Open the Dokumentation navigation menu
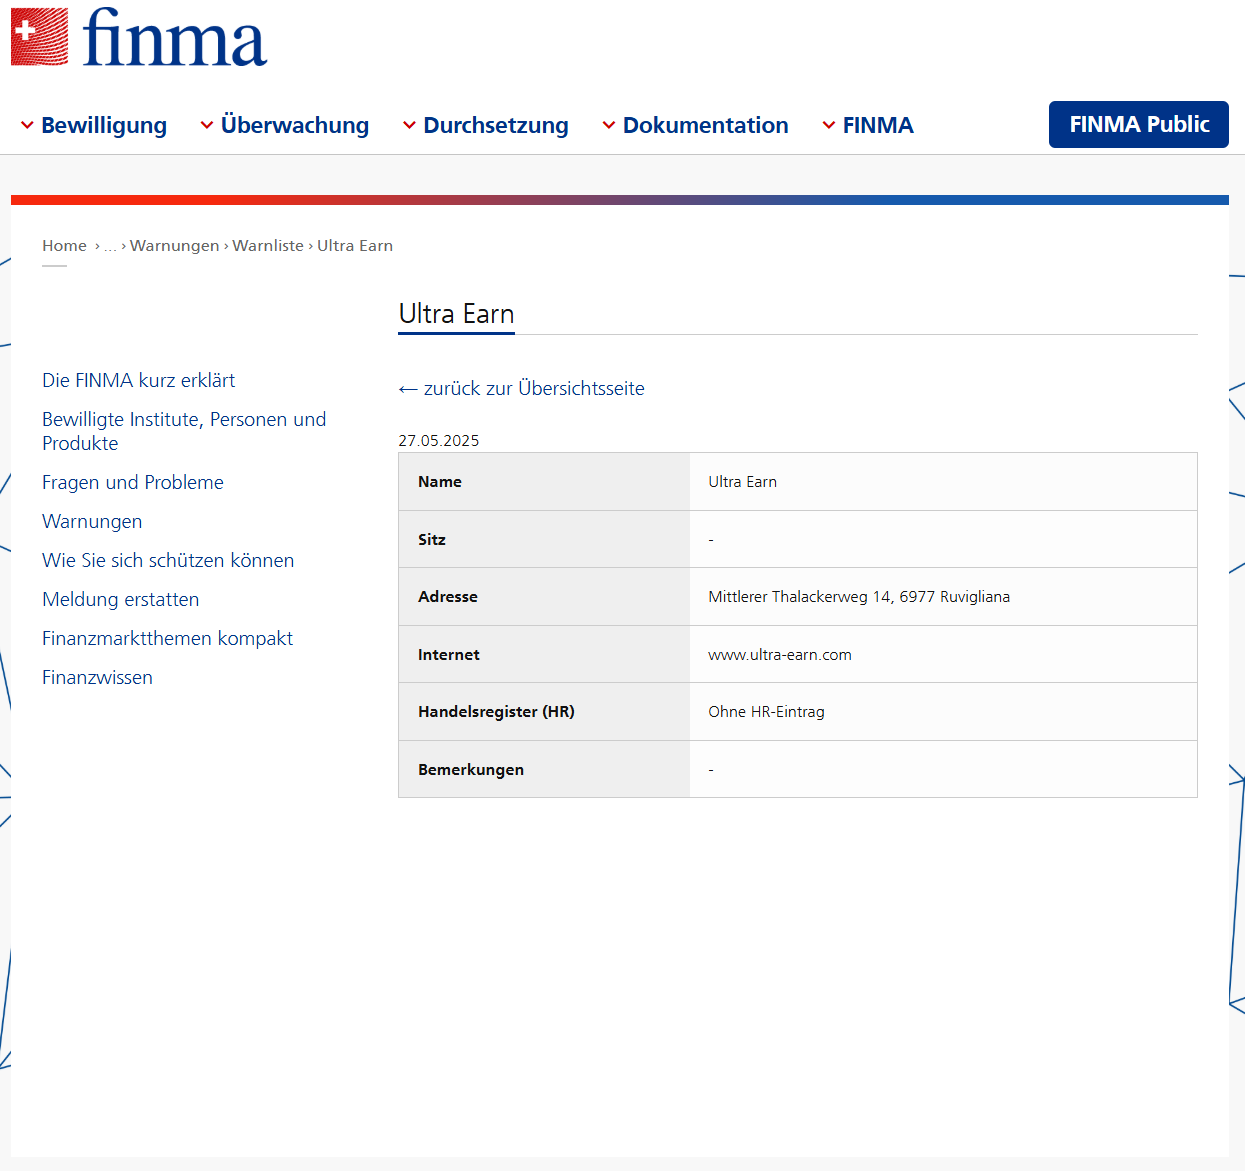Image resolution: width=1245 pixels, height=1171 pixels. (x=706, y=125)
